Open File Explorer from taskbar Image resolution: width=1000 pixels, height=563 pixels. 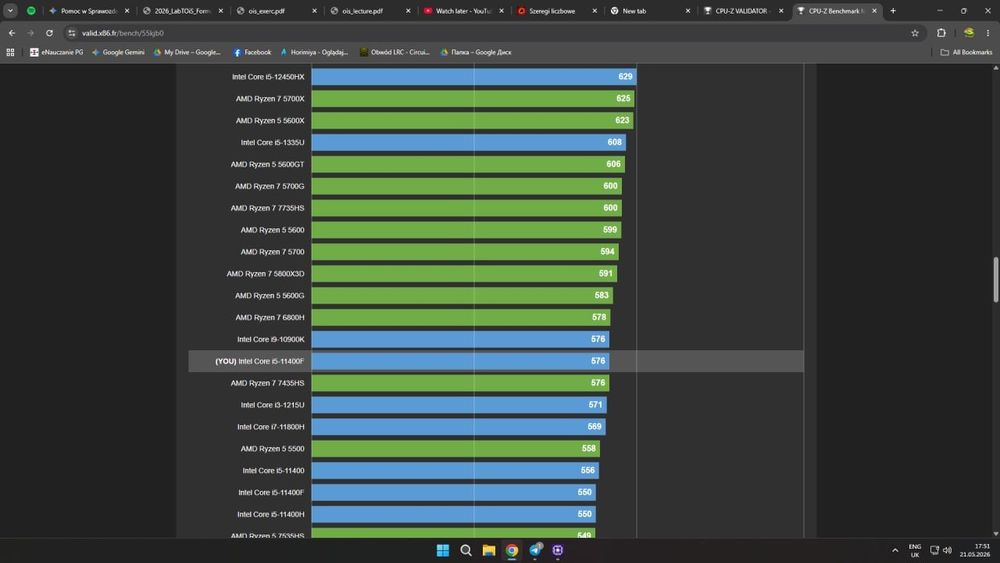(489, 550)
